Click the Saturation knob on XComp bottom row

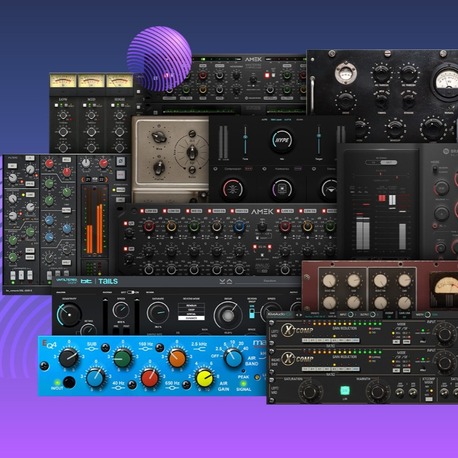pyautogui.click(x=309, y=392)
